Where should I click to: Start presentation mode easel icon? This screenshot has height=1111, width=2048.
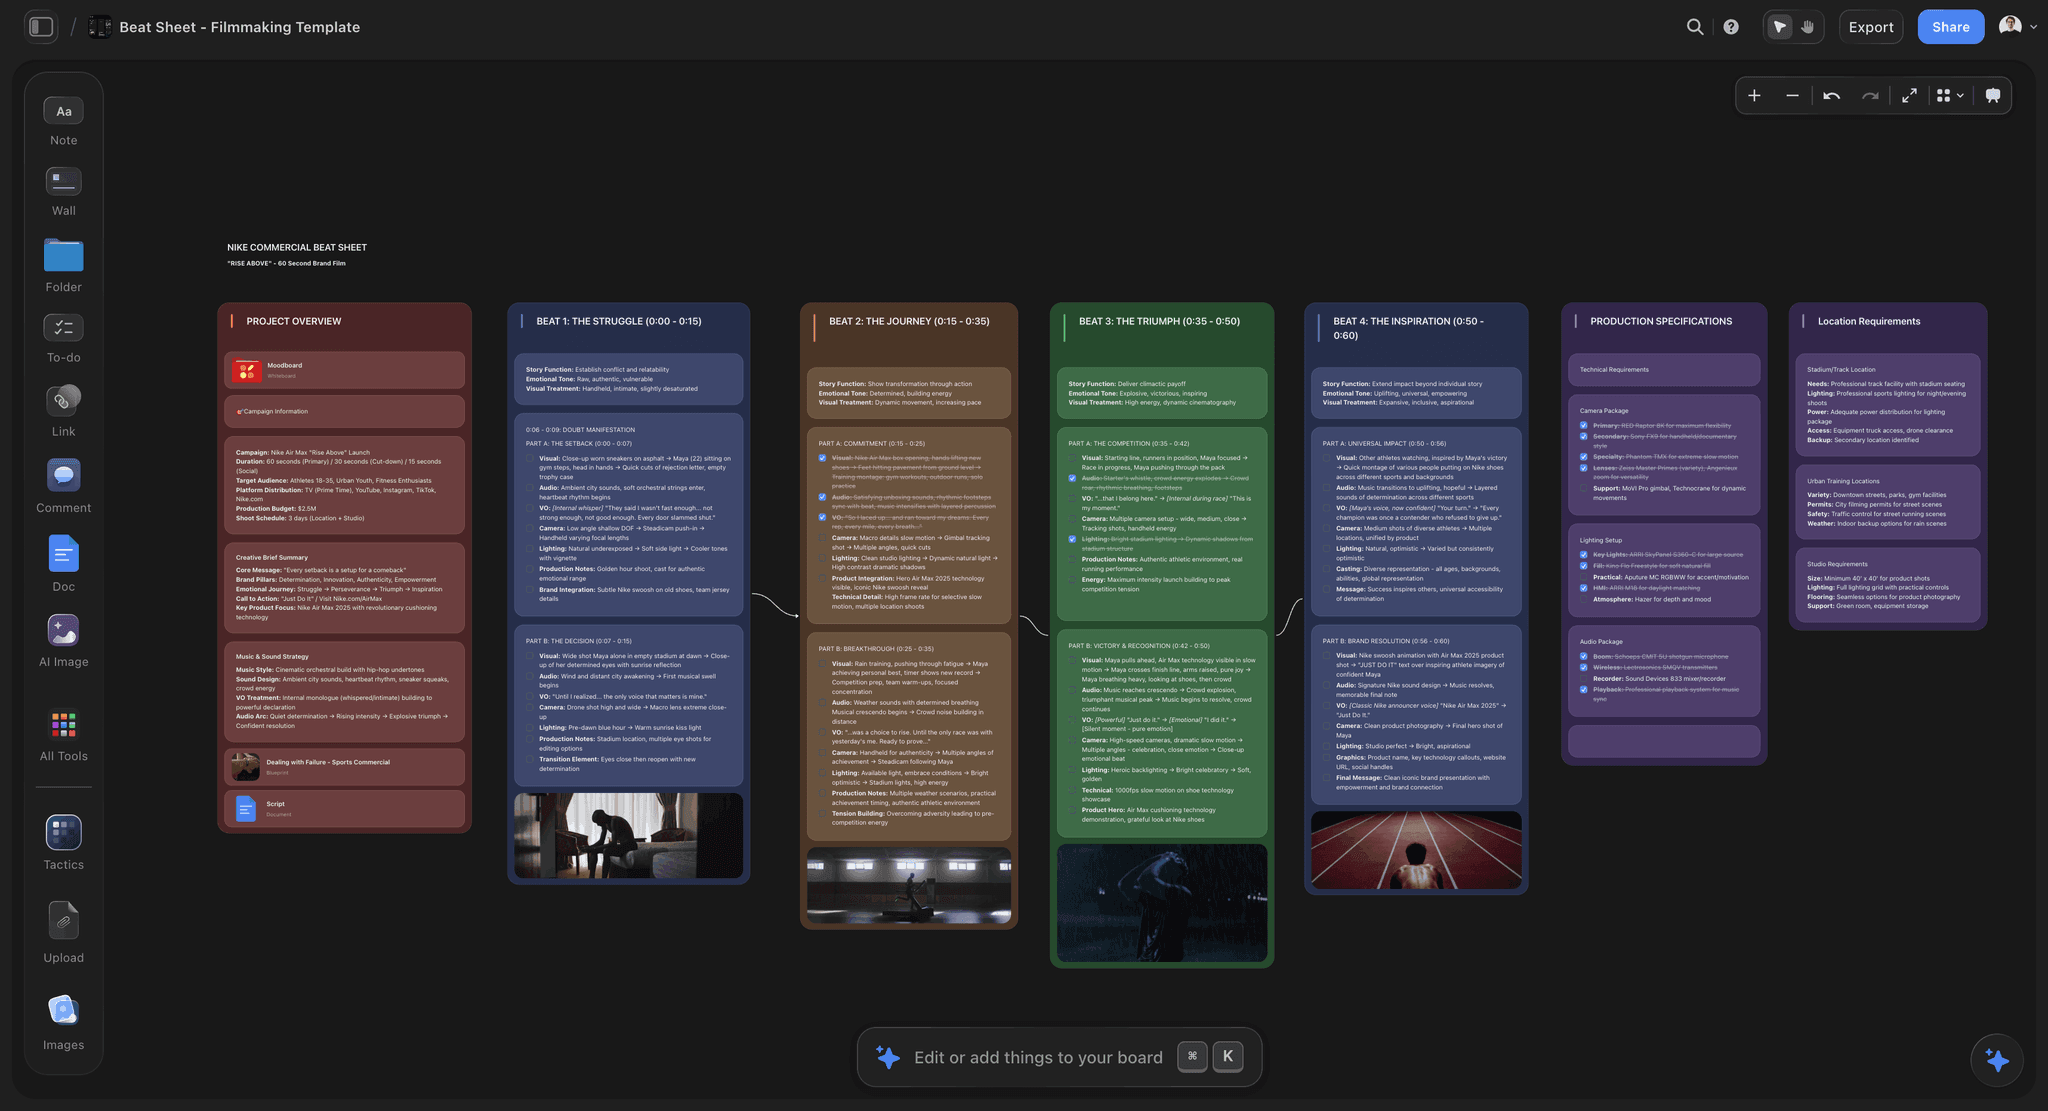coord(1993,95)
